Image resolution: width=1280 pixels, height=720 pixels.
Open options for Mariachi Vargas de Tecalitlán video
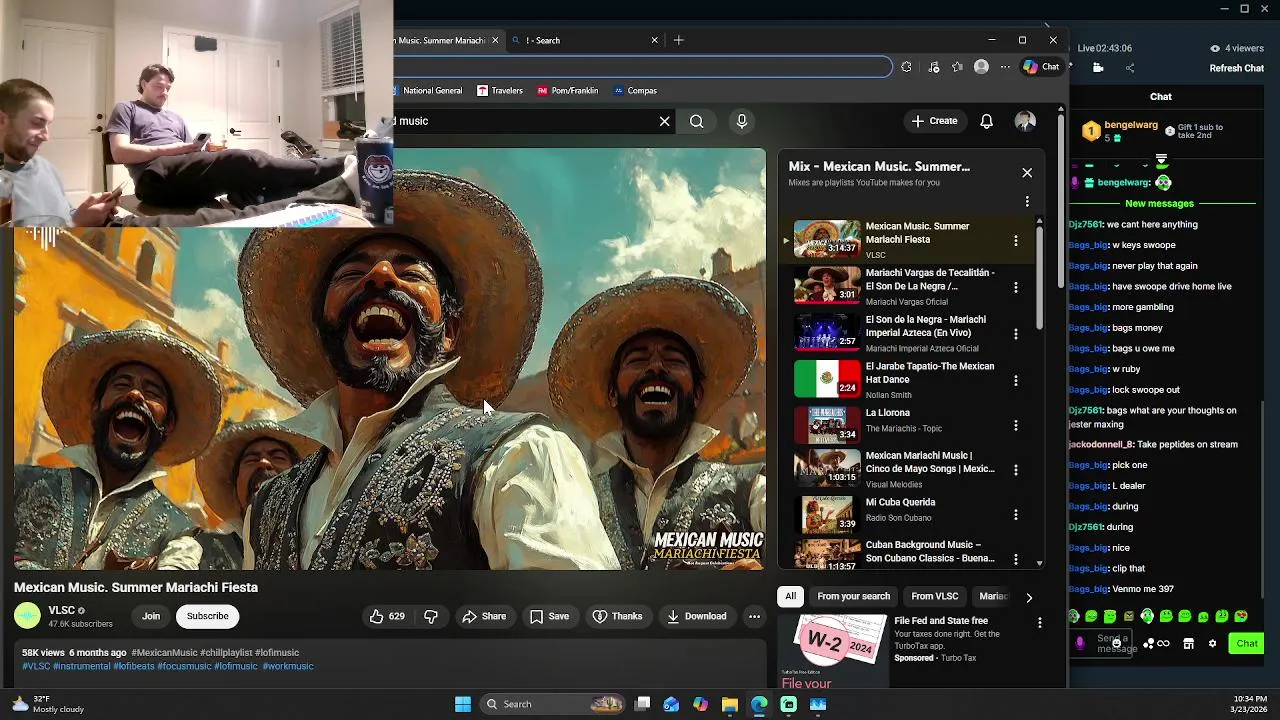(x=1015, y=287)
